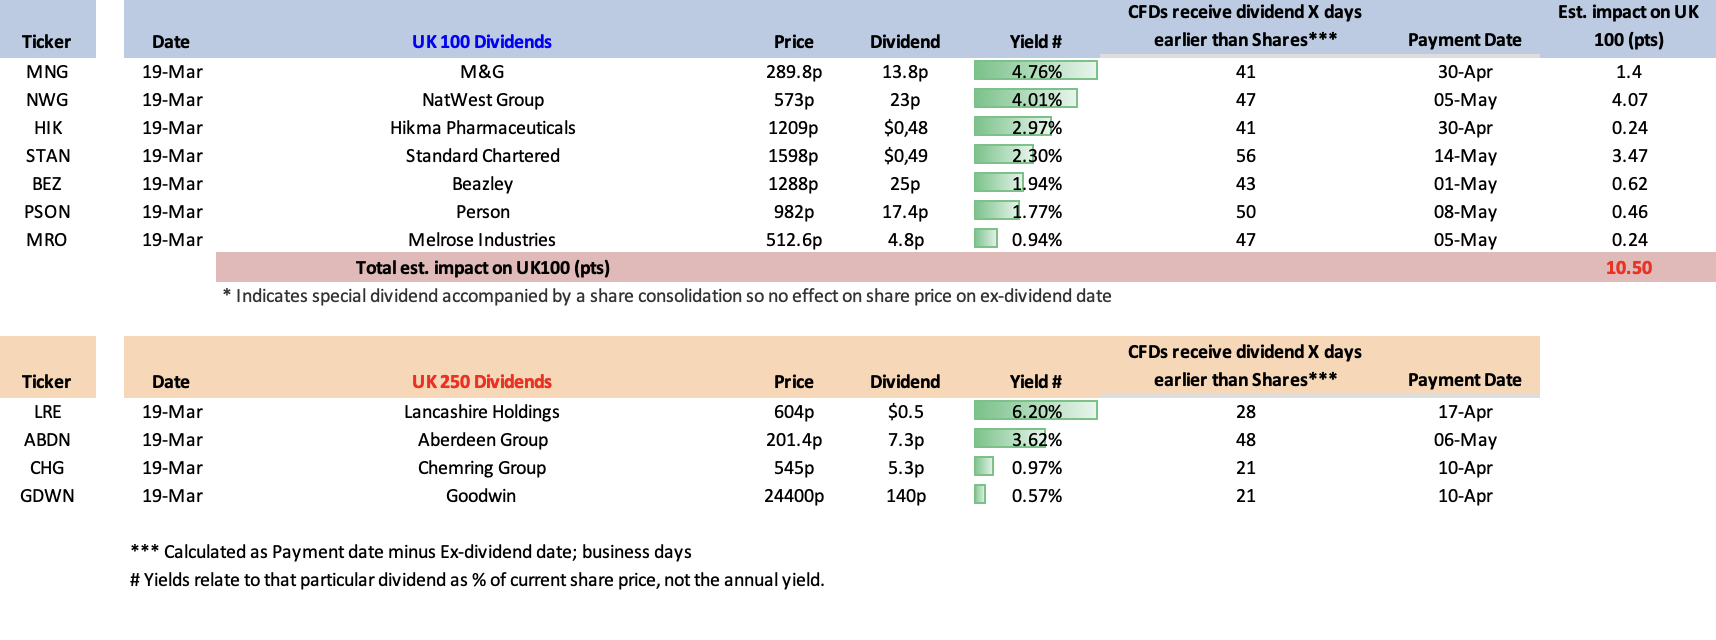Click the M&G 4.76% yield data bar

(1035, 71)
